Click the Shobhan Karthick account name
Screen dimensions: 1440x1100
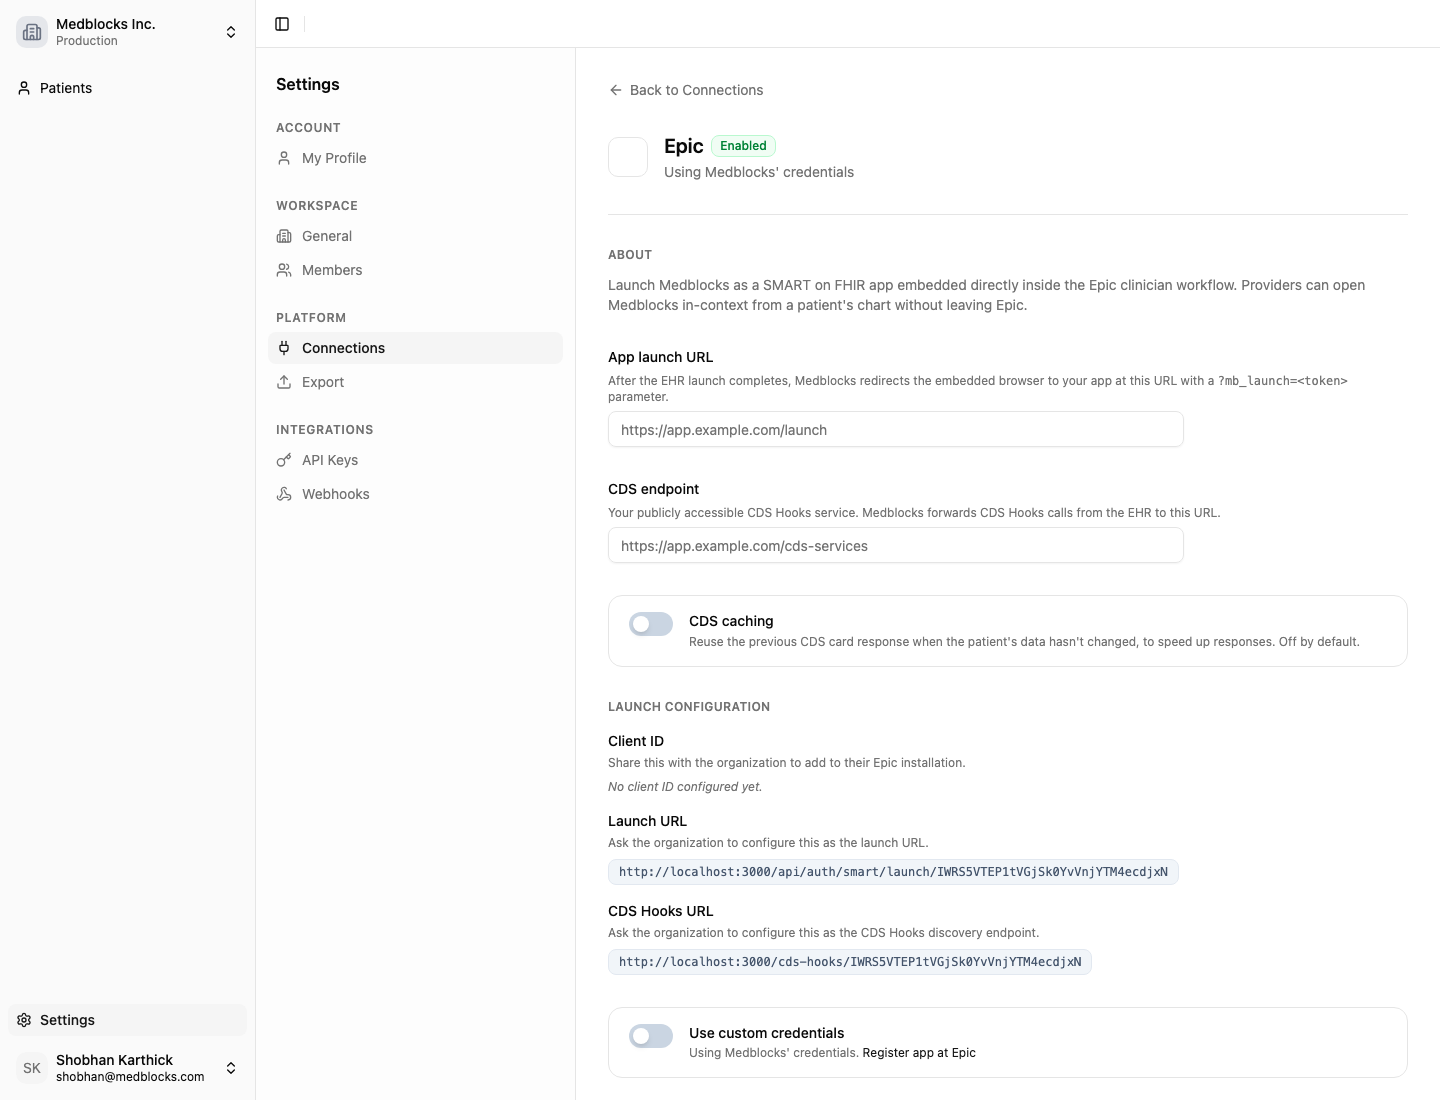[x=114, y=1060]
